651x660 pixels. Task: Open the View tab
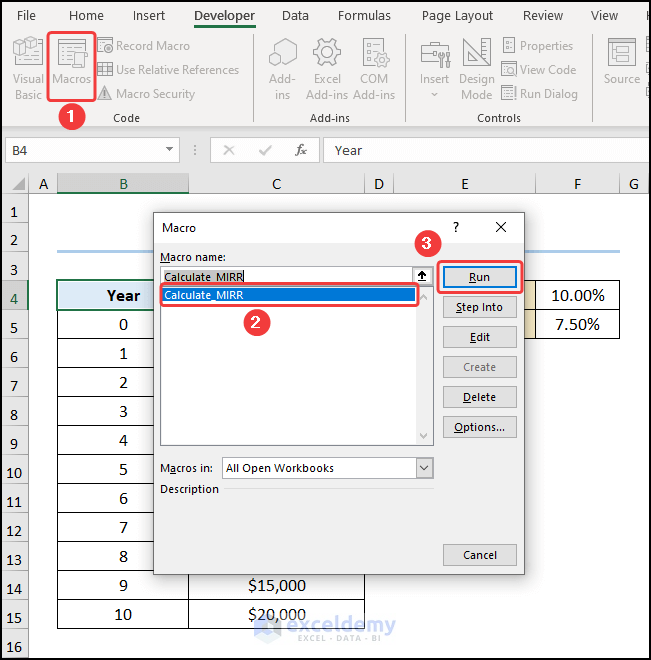coord(604,16)
